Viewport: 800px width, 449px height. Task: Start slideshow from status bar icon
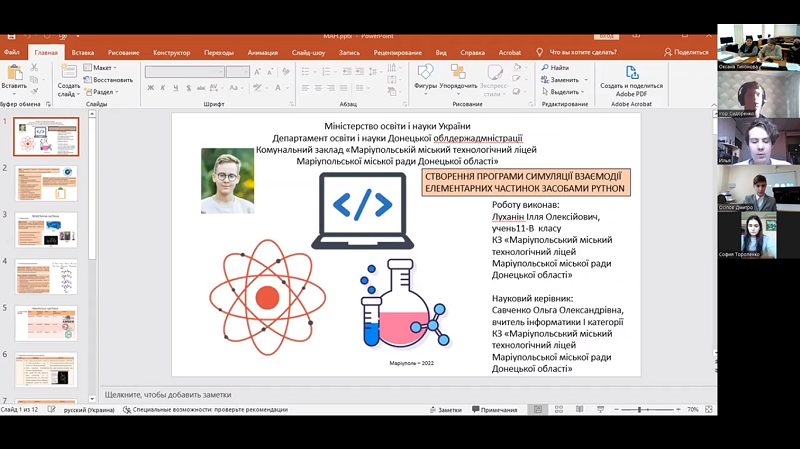click(601, 409)
